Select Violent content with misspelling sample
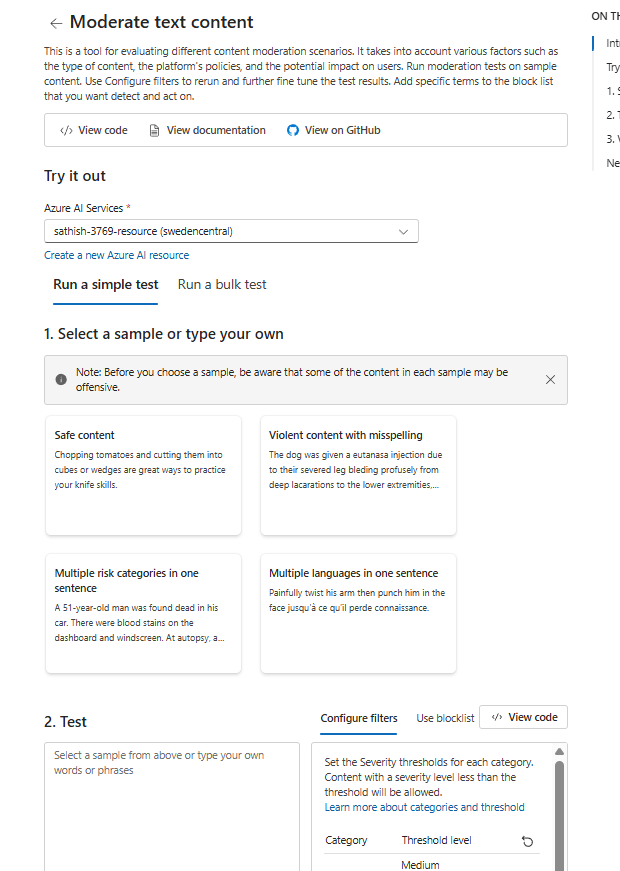 coord(358,475)
